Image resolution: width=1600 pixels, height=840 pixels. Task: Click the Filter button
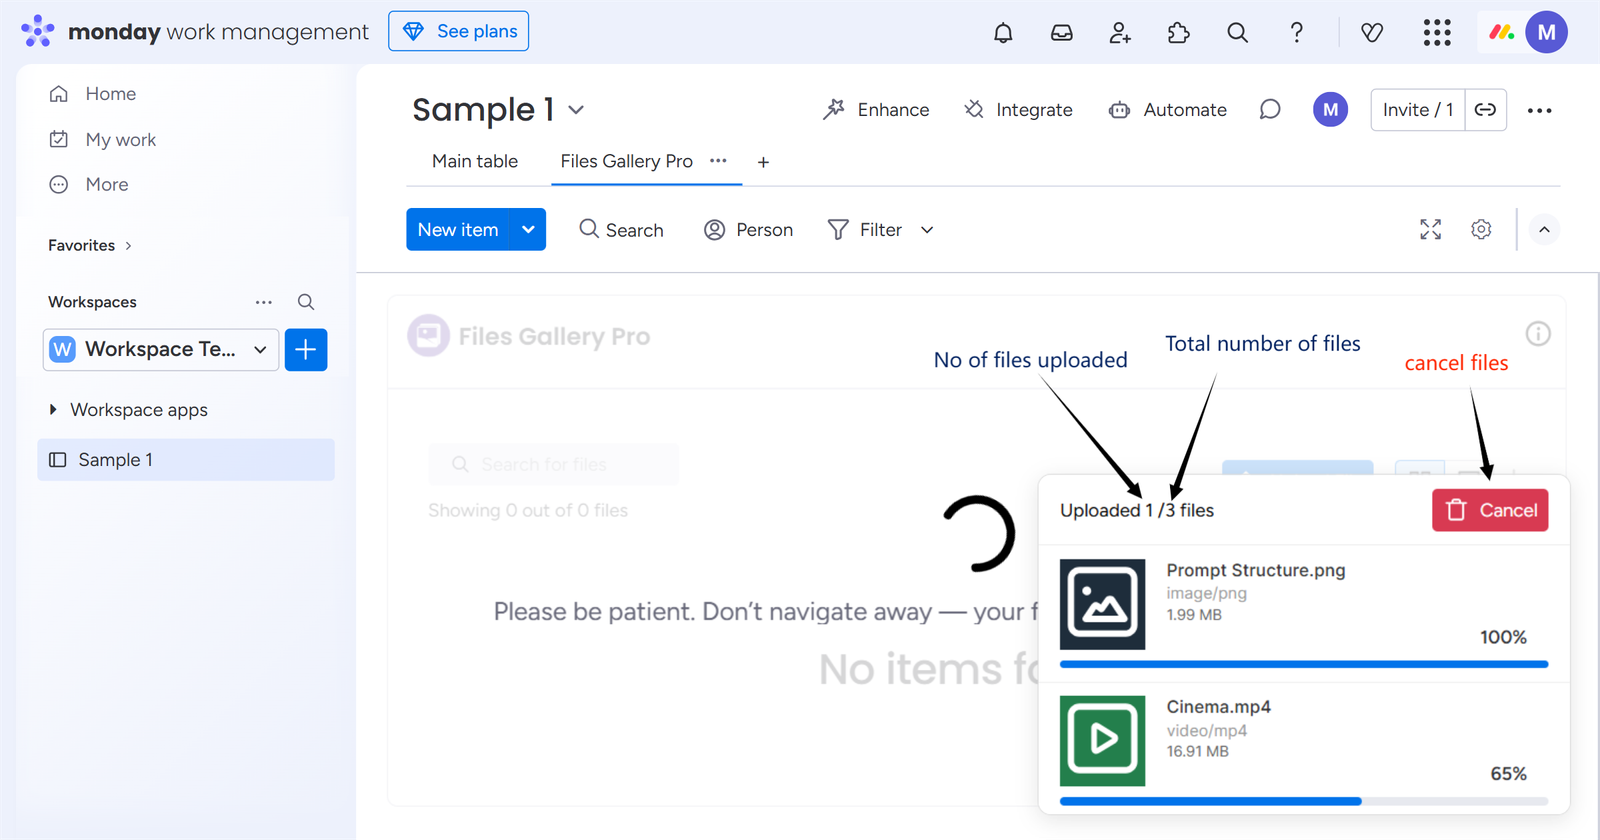coord(865,230)
